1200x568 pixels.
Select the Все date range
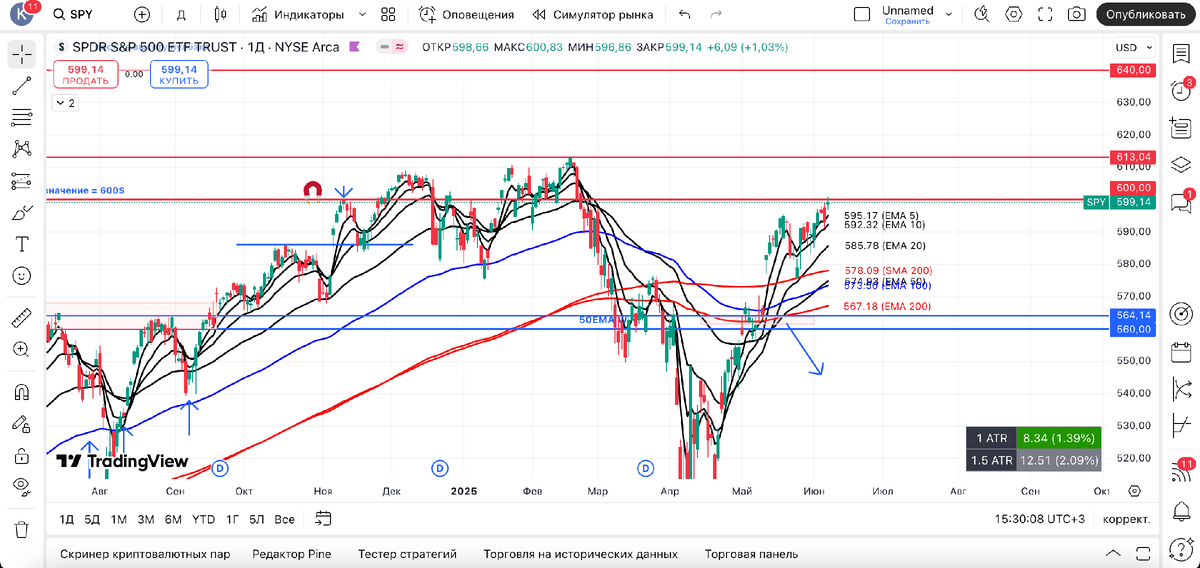click(284, 519)
